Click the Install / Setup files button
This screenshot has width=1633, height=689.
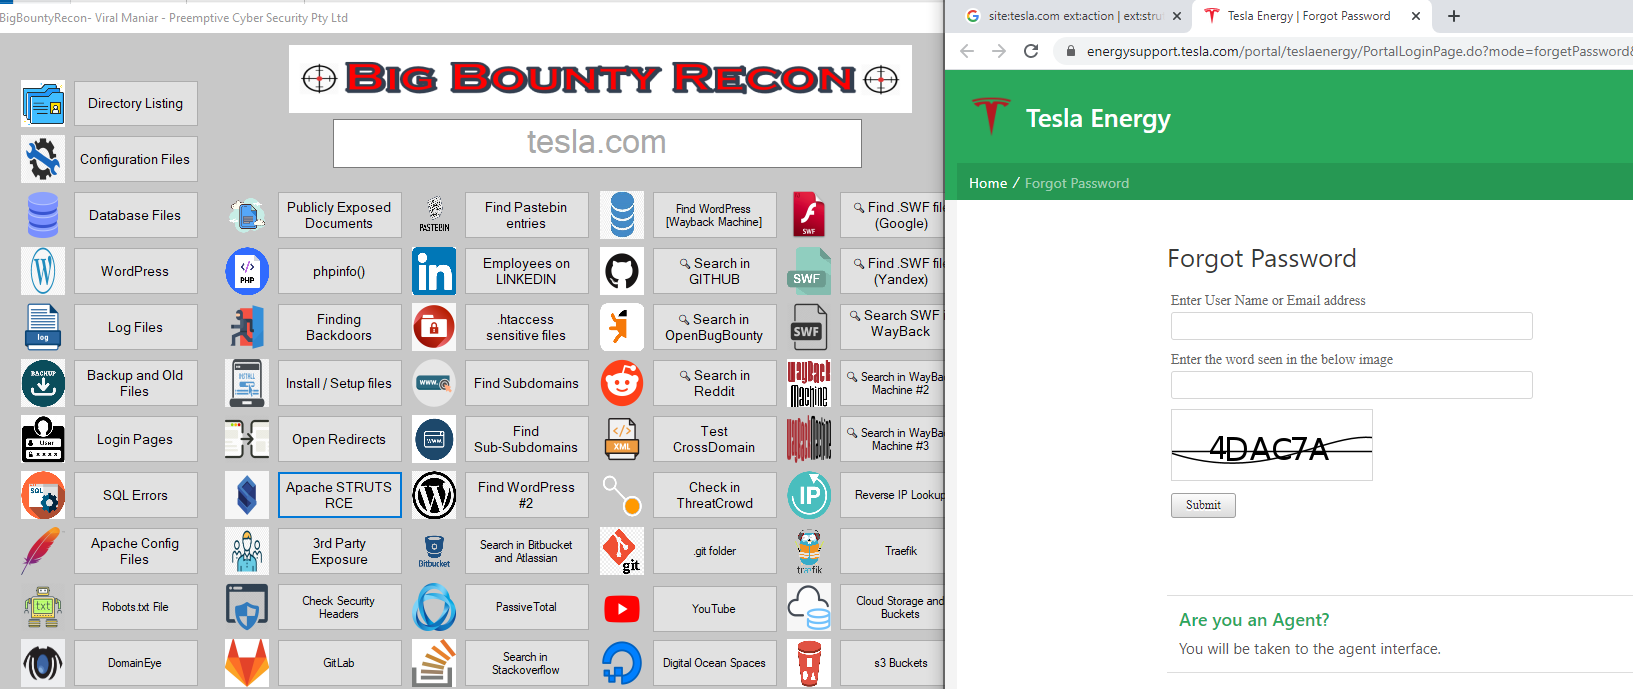click(x=339, y=383)
